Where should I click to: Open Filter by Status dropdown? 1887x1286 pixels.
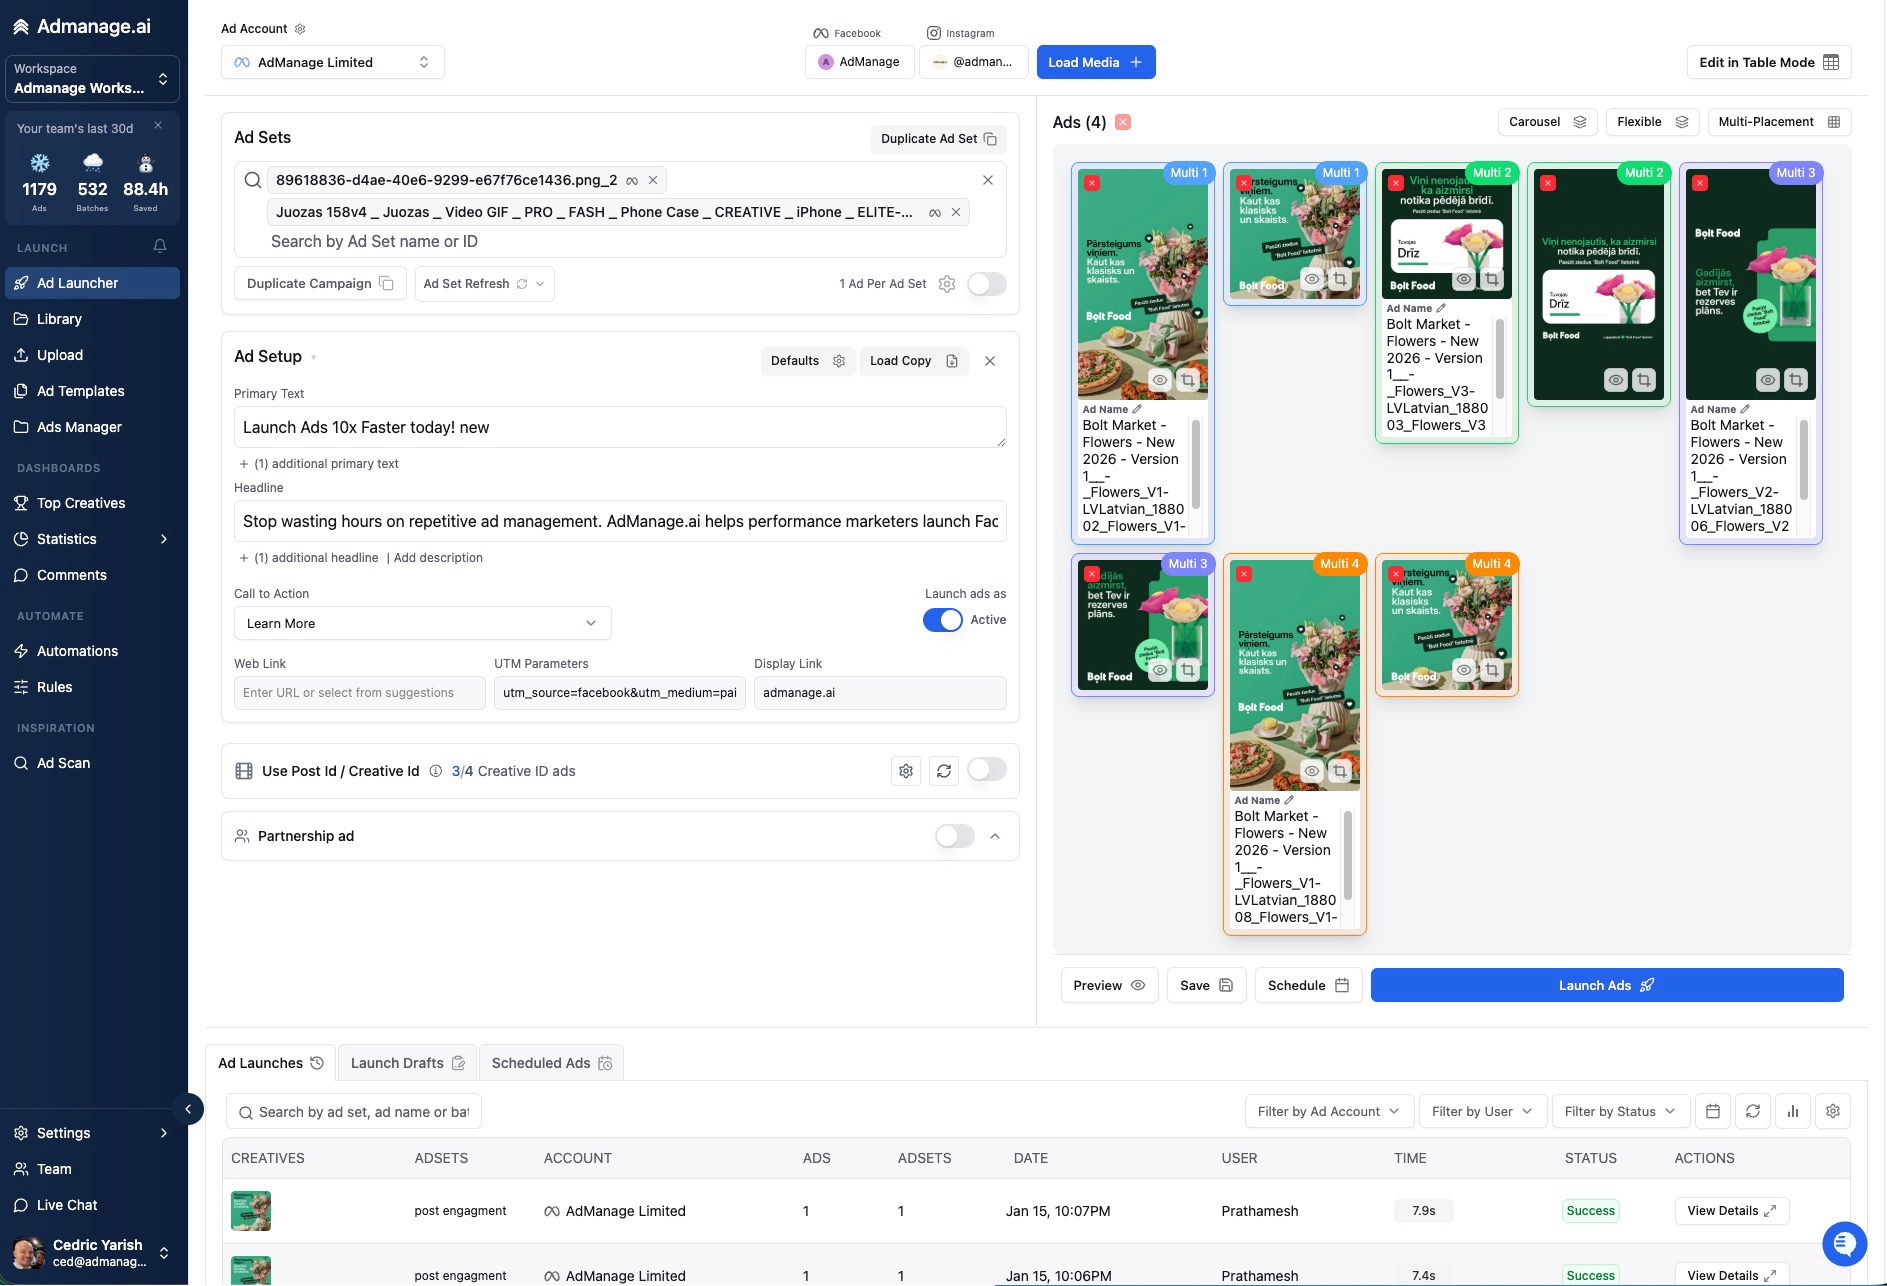[x=1620, y=1111]
